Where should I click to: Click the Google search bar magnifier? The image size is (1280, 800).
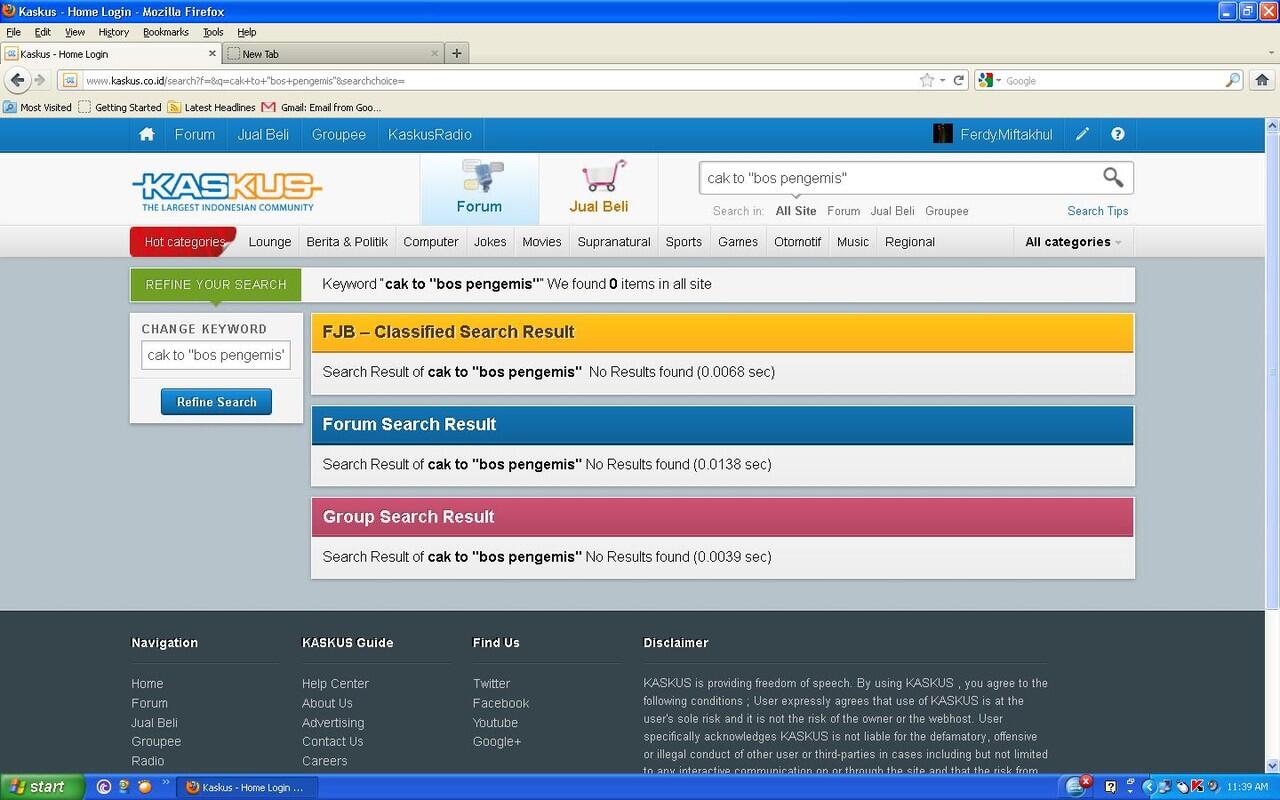(1233, 80)
